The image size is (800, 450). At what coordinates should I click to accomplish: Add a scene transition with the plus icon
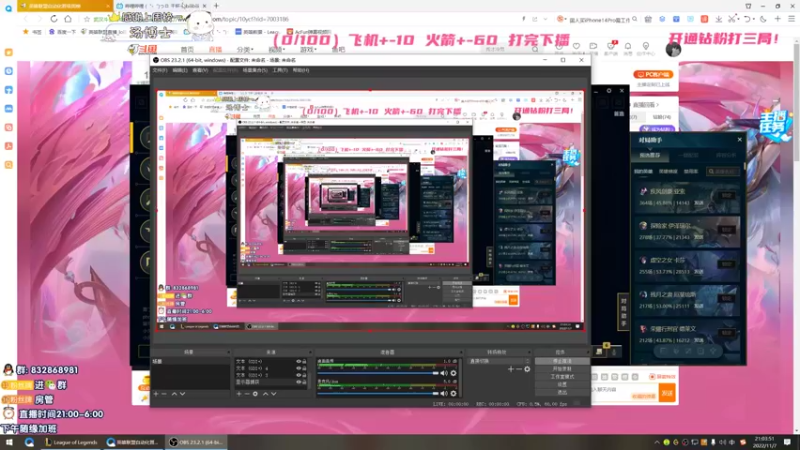pyautogui.click(x=511, y=369)
